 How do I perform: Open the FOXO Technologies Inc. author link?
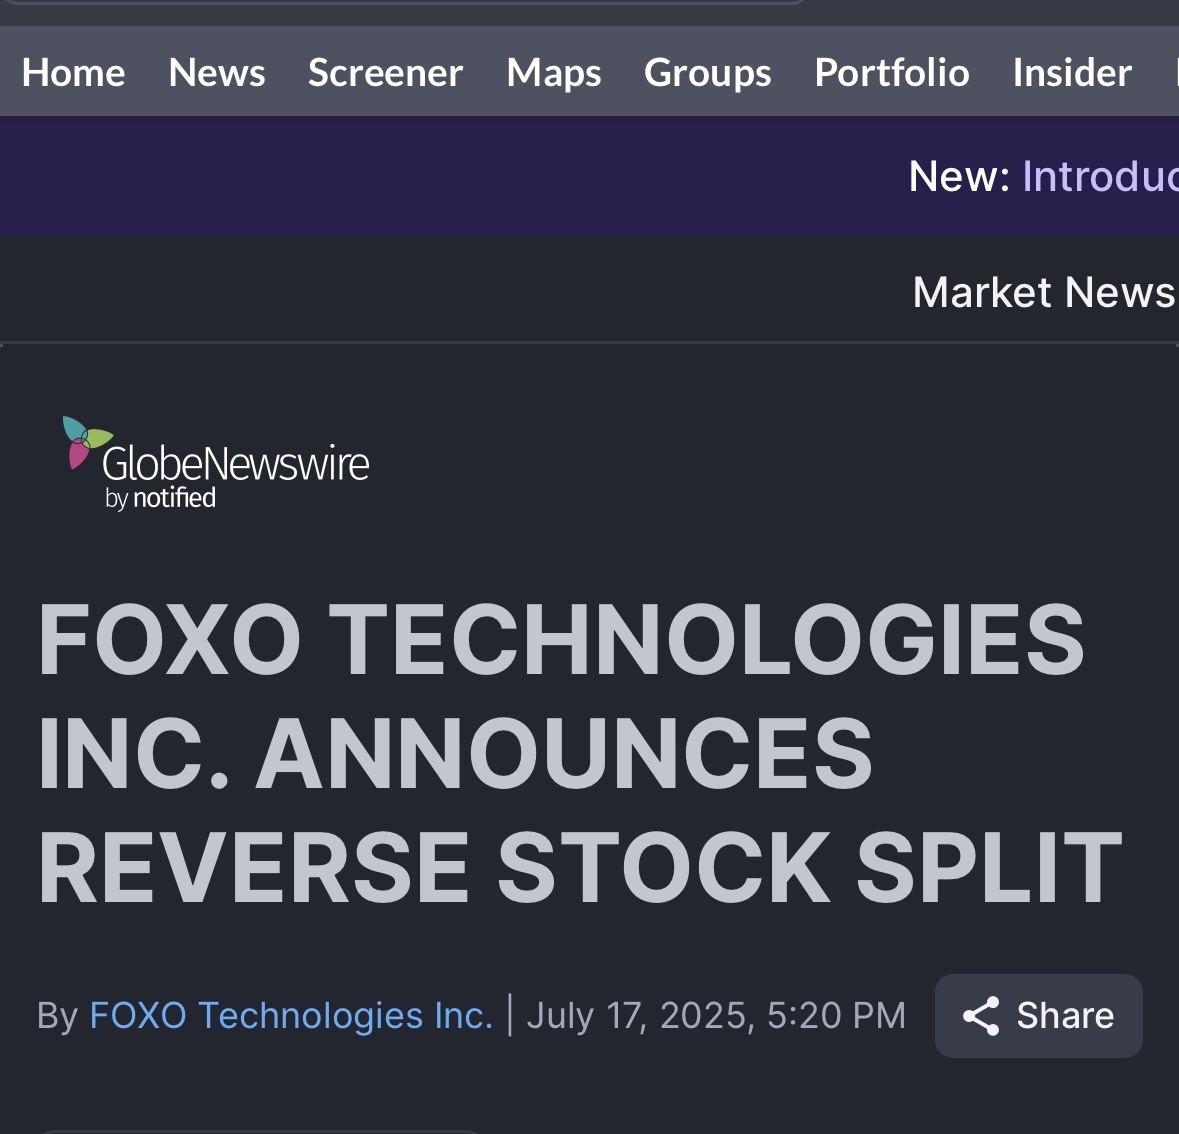tap(291, 1015)
